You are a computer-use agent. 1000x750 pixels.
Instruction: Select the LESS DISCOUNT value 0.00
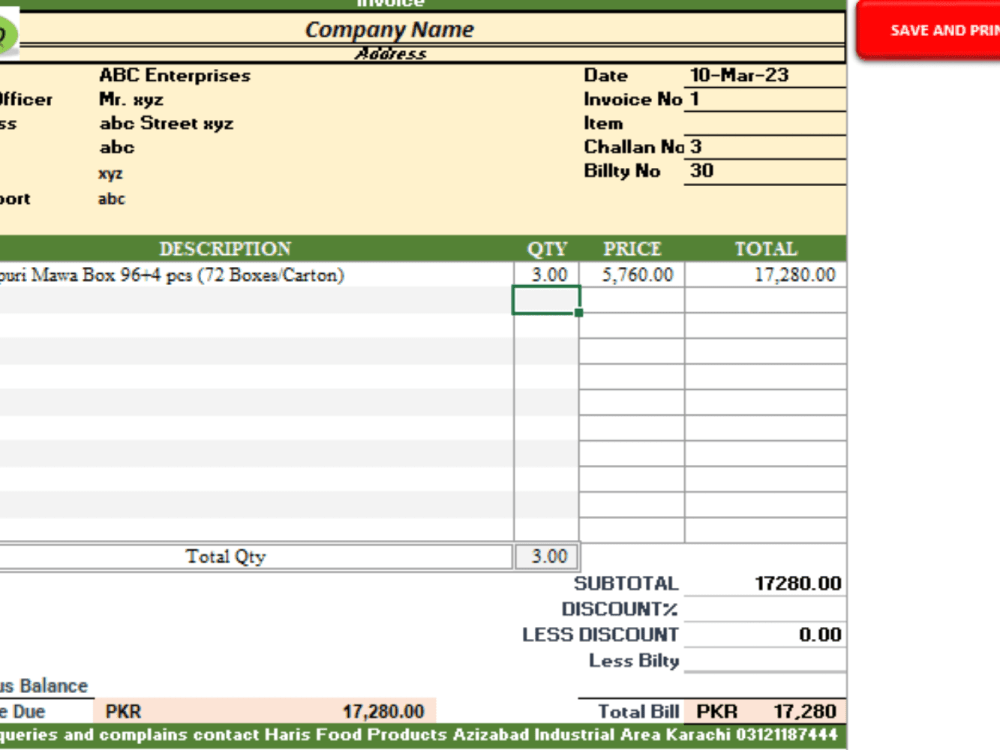[765, 635]
